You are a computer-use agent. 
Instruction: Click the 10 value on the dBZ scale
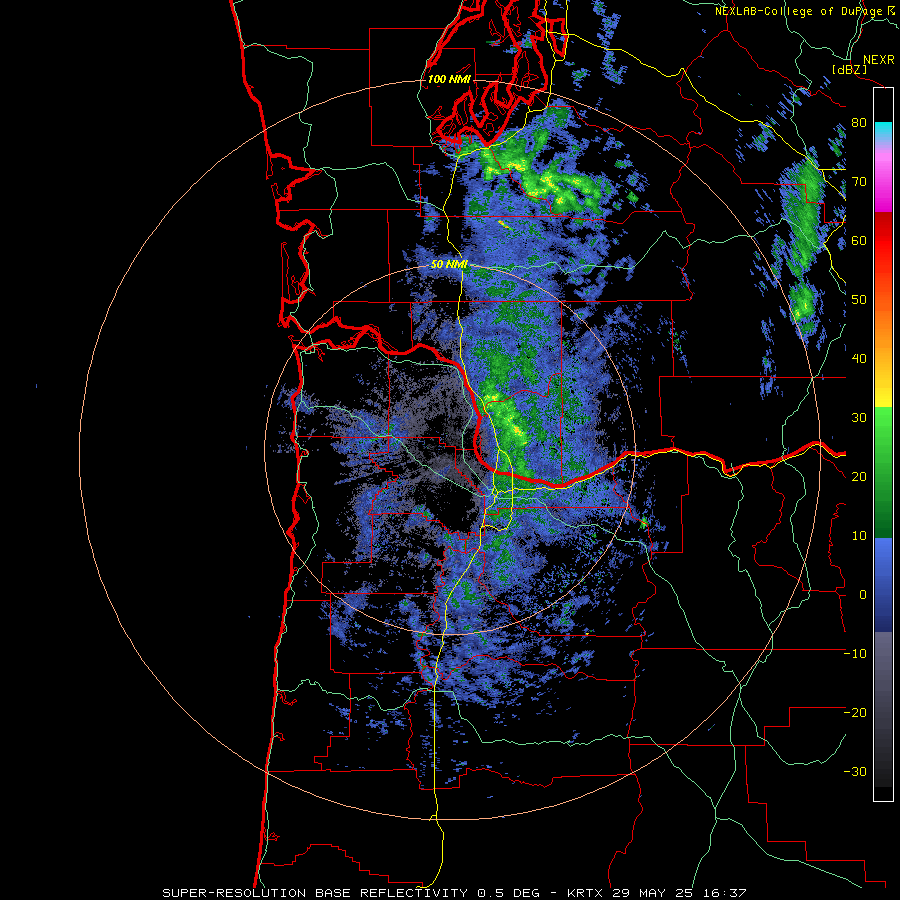pyautogui.click(x=859, y=536)
